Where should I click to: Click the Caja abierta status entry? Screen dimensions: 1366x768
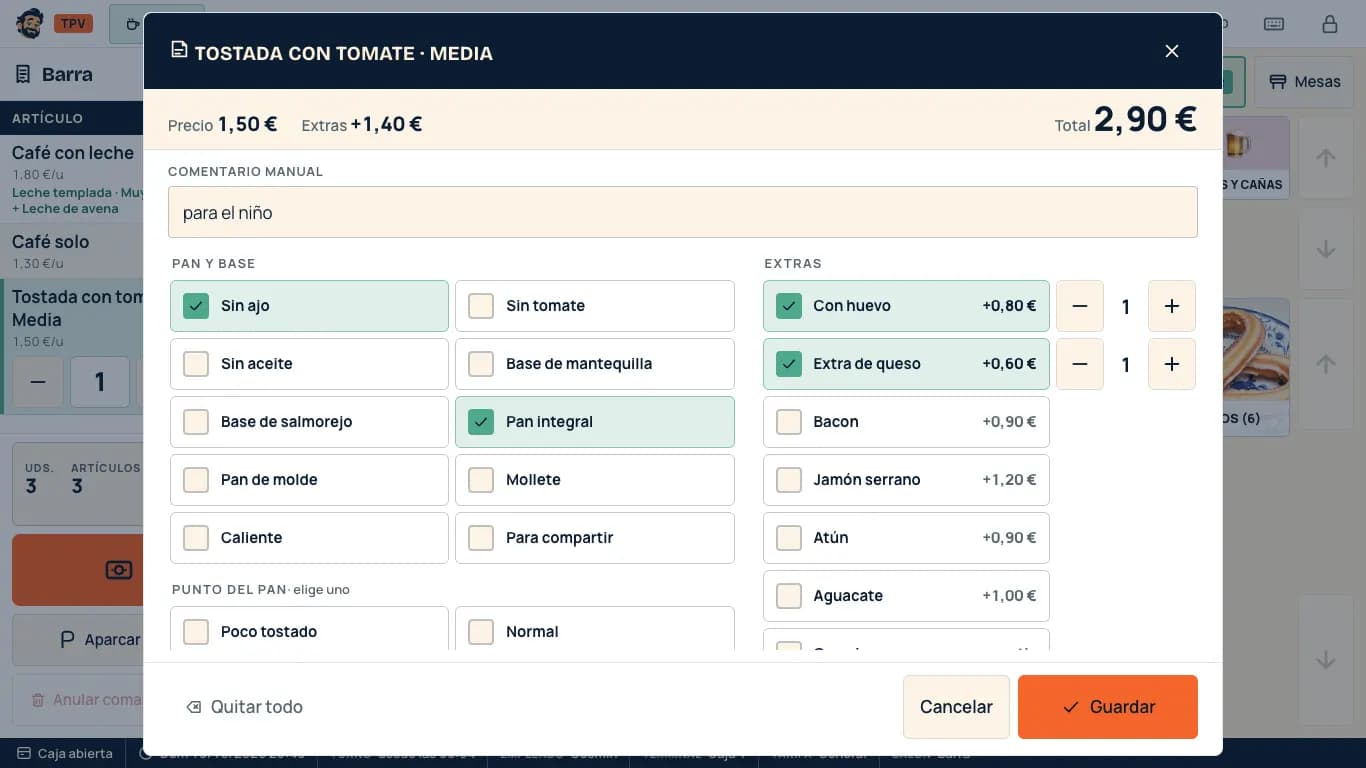tap(64, 753)
